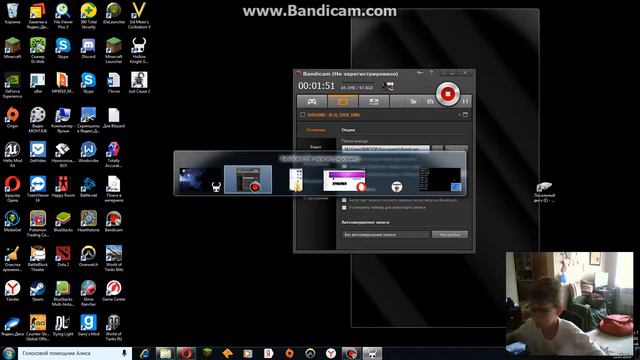Open File Viewer Plus desktop icon
640x360 pixels.
pyautogui.click(x=63, y=16)
